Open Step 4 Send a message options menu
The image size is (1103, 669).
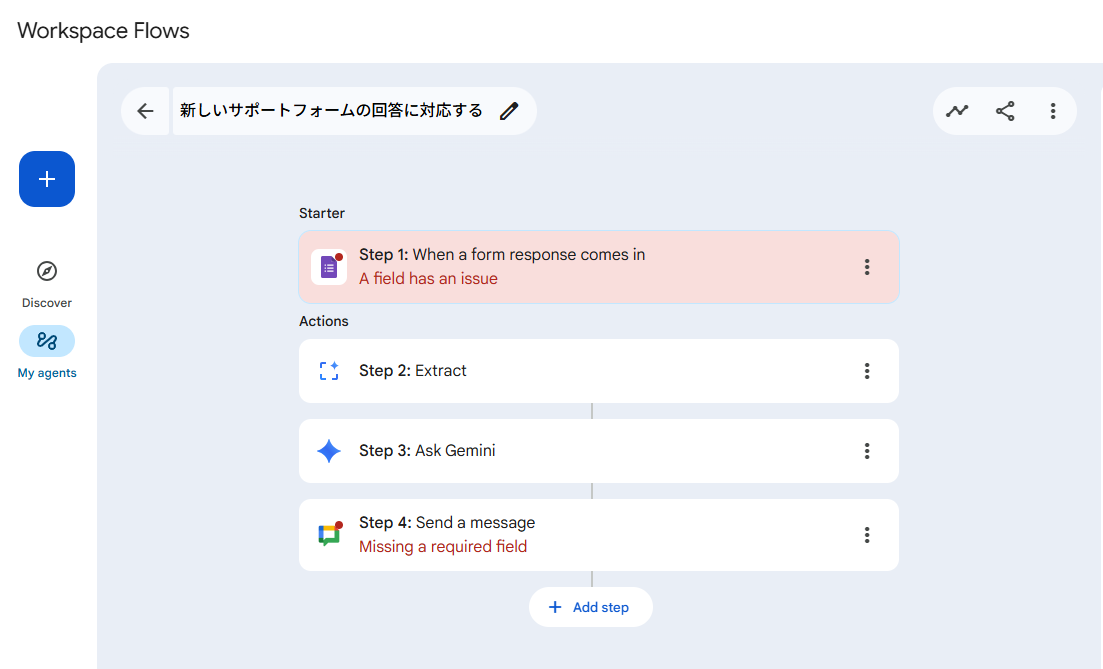point(867,535)
